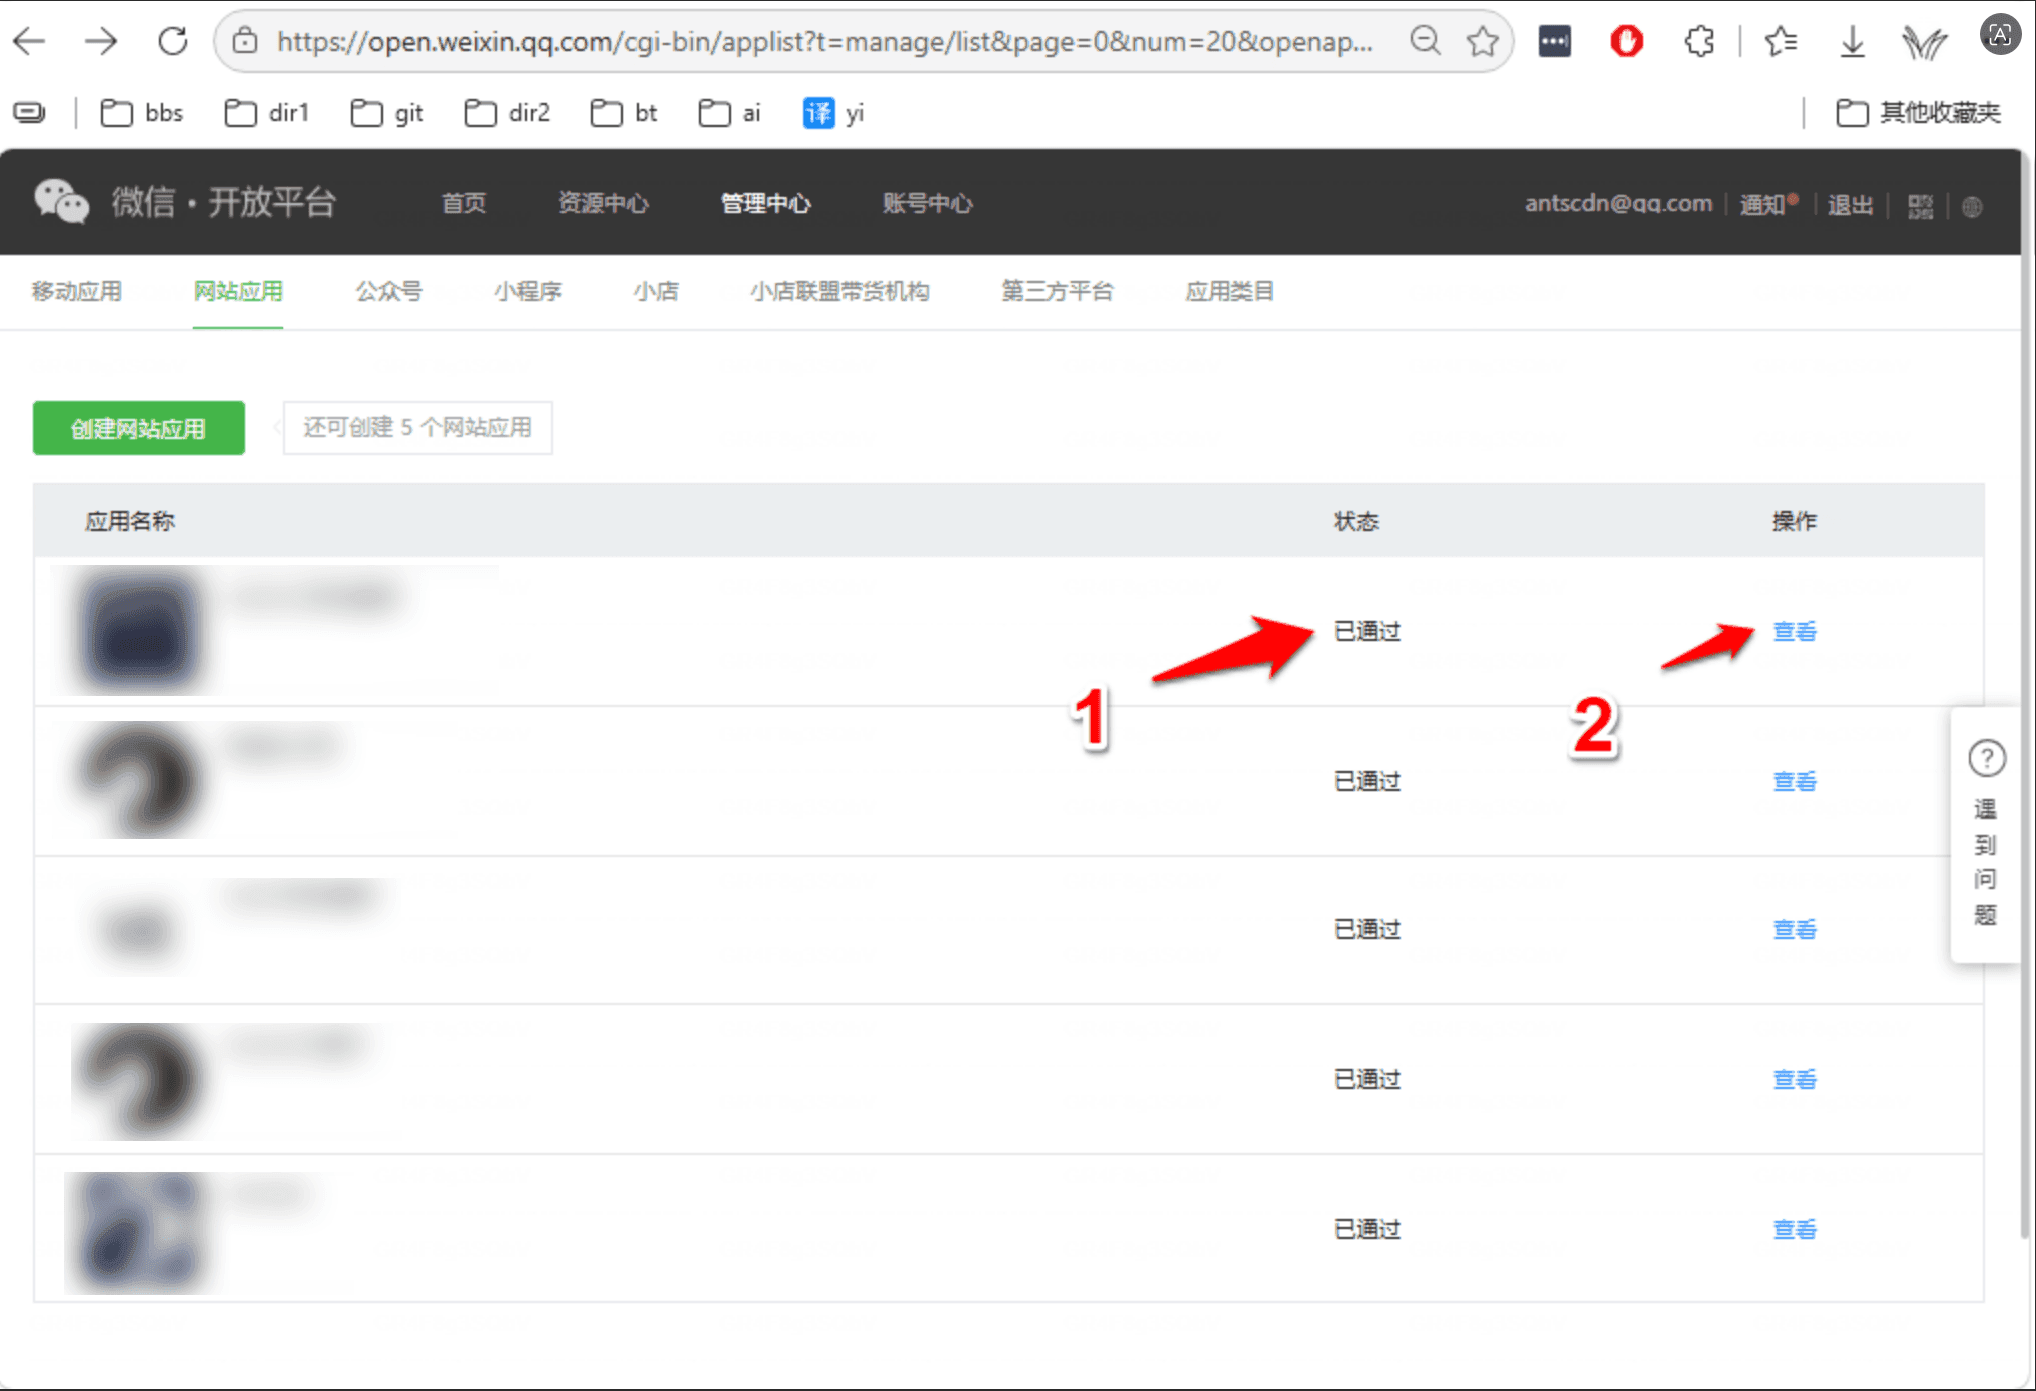2036x1391 pixels.
Task: Open the bt bookmark folder
Action: [624, 113]
